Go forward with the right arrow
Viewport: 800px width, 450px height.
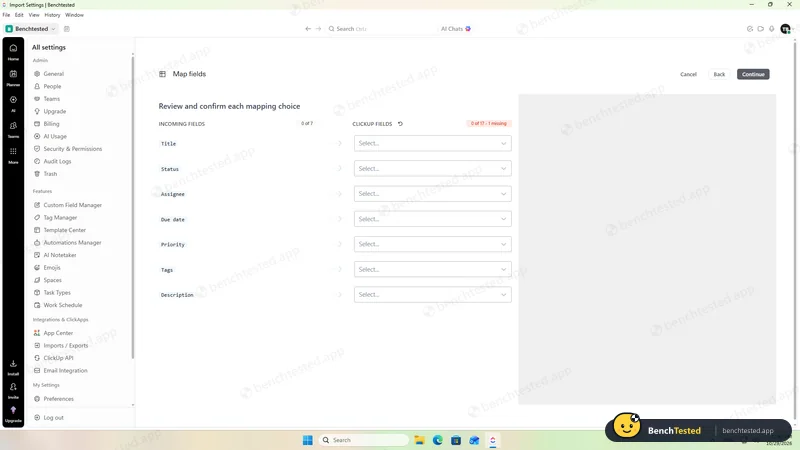point(318,29)
